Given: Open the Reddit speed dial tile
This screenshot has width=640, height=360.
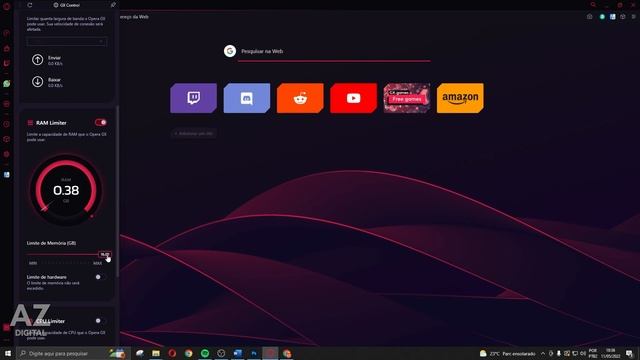Looking at the screenshot, I should tap(300, 98).
